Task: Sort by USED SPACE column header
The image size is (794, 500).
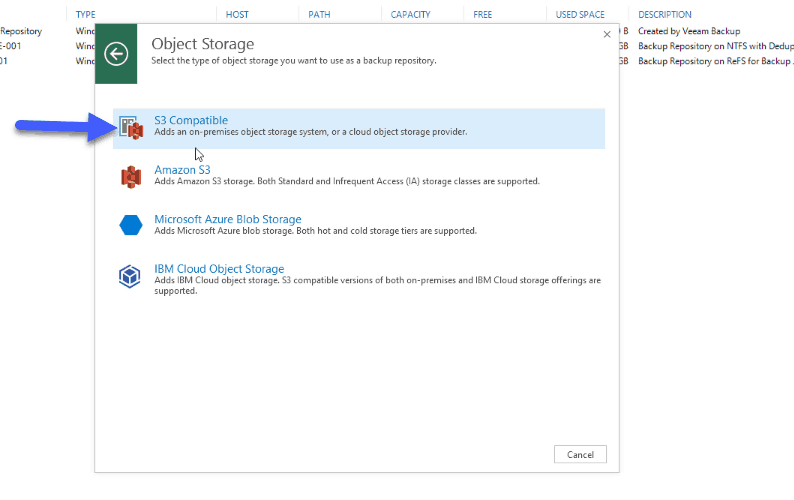Action: (580, 15)
